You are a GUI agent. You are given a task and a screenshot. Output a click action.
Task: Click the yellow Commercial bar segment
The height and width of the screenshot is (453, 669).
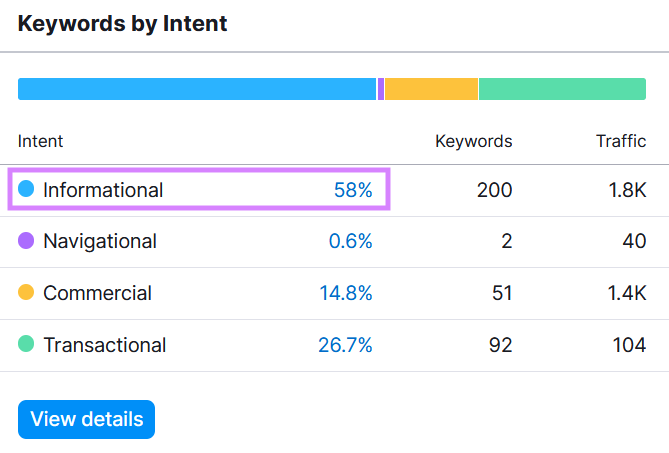[x=431, y=89]
